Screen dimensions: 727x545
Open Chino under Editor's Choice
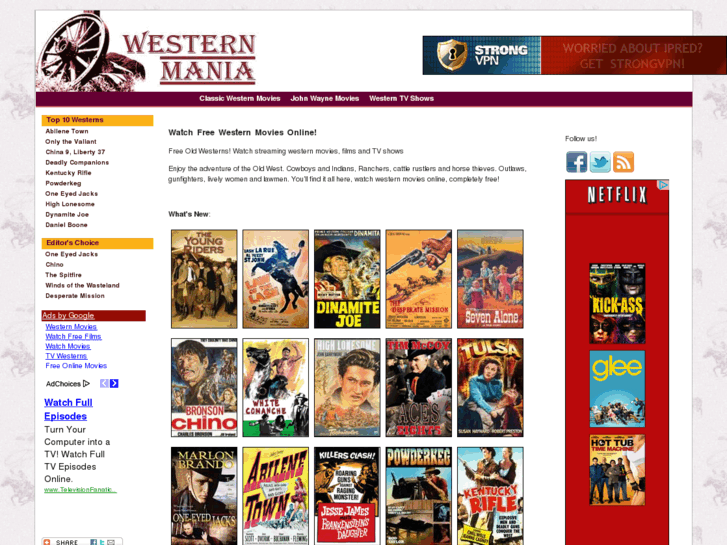coord(54,264)
